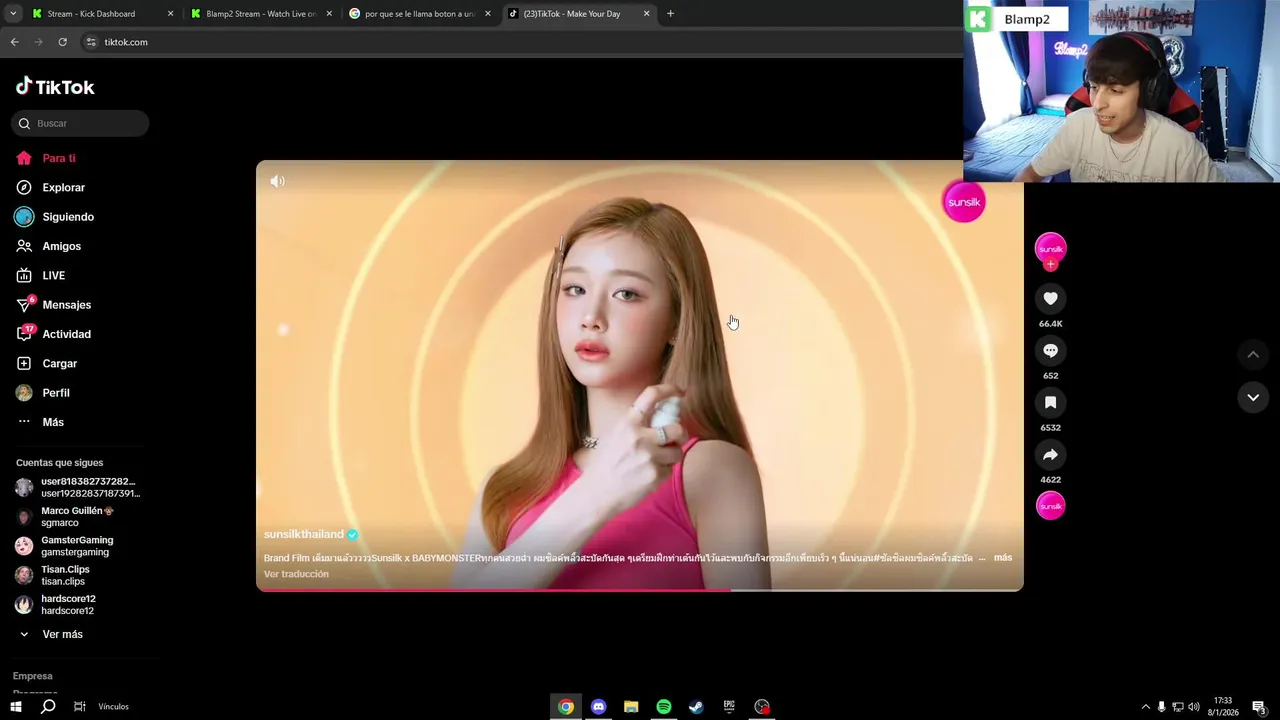The width and height of the screenshot is (1280, 720).
Task: Reload the page
Action: (62, 42)
